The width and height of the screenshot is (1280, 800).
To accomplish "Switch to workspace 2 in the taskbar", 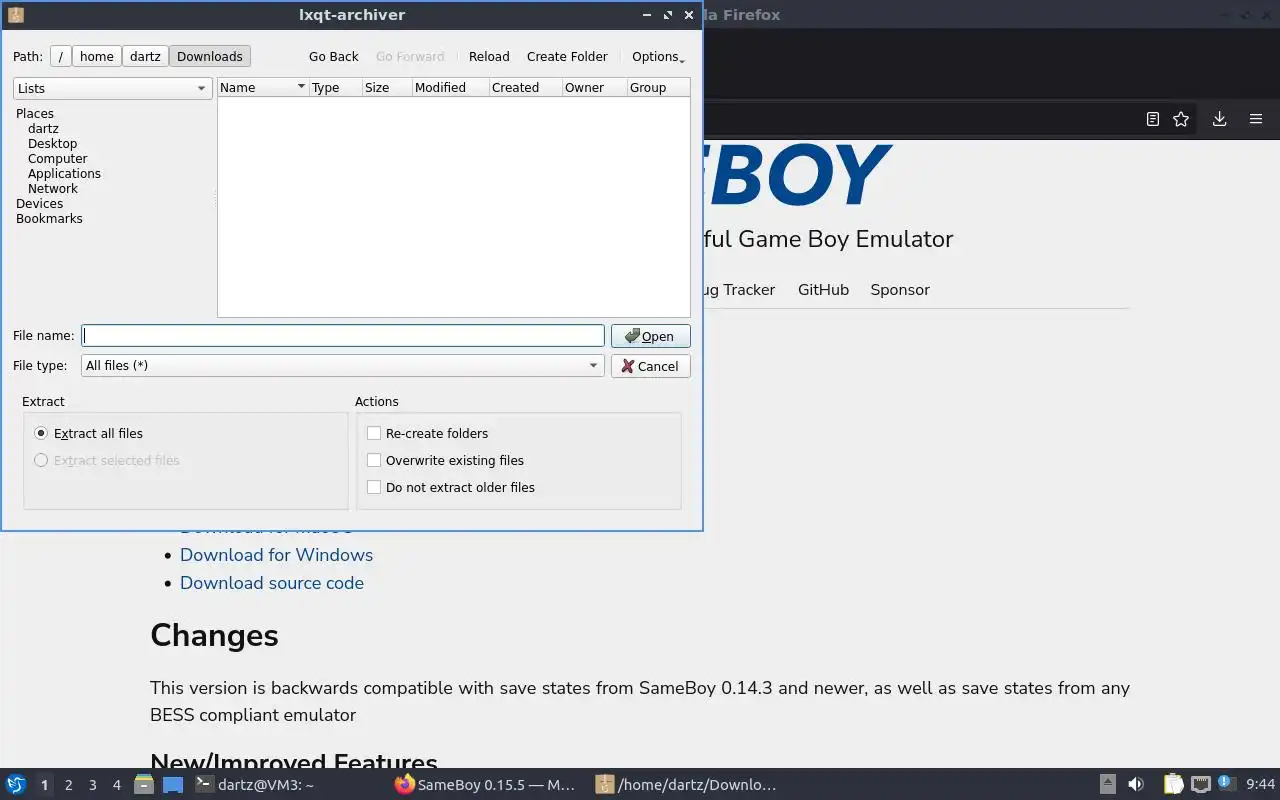I will point(69,785).
